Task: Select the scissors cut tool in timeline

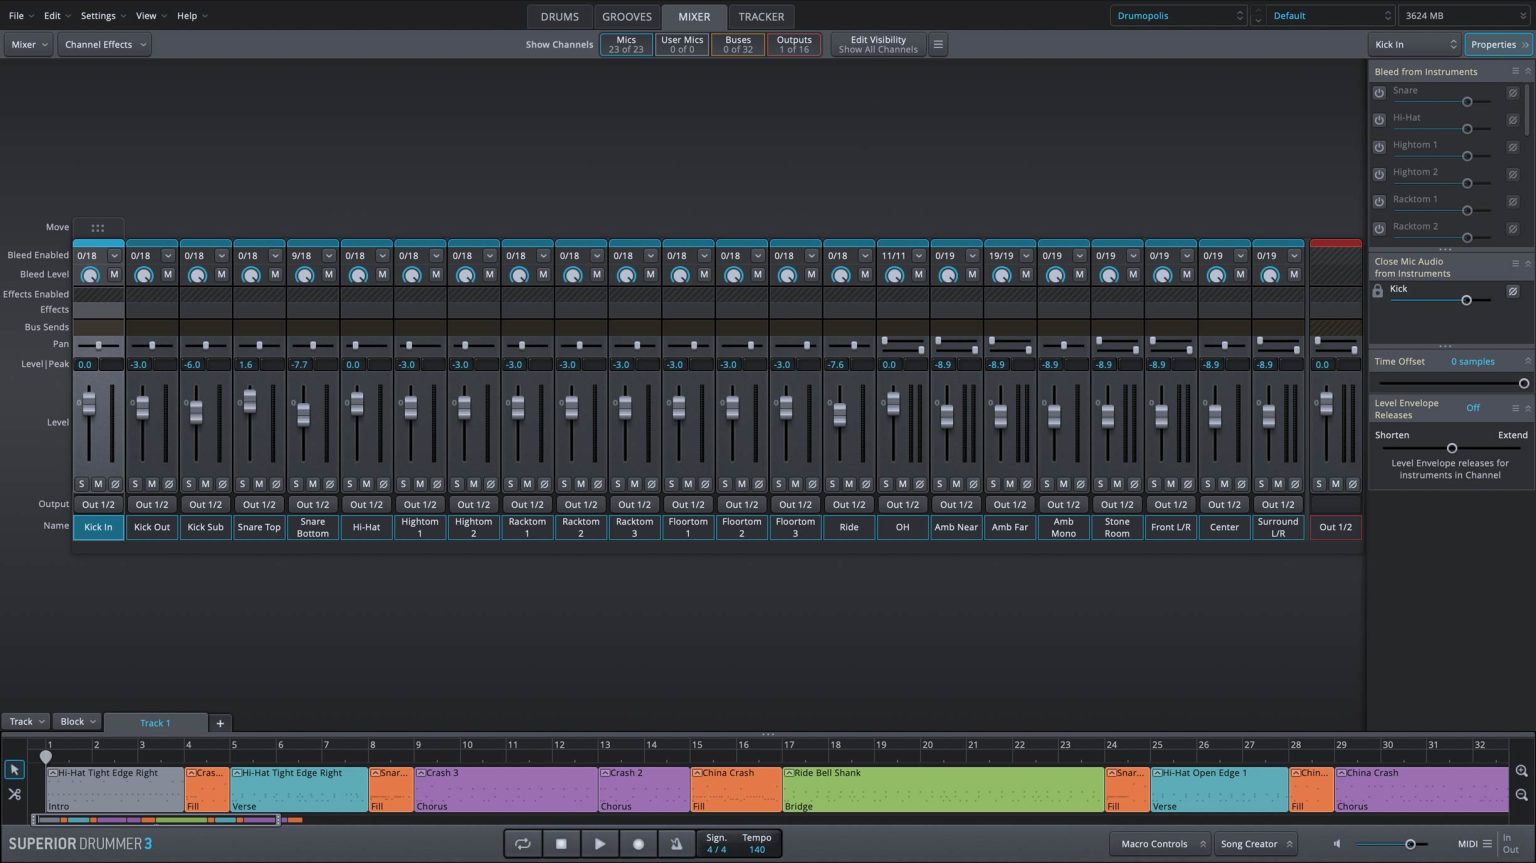Action: 14,794
